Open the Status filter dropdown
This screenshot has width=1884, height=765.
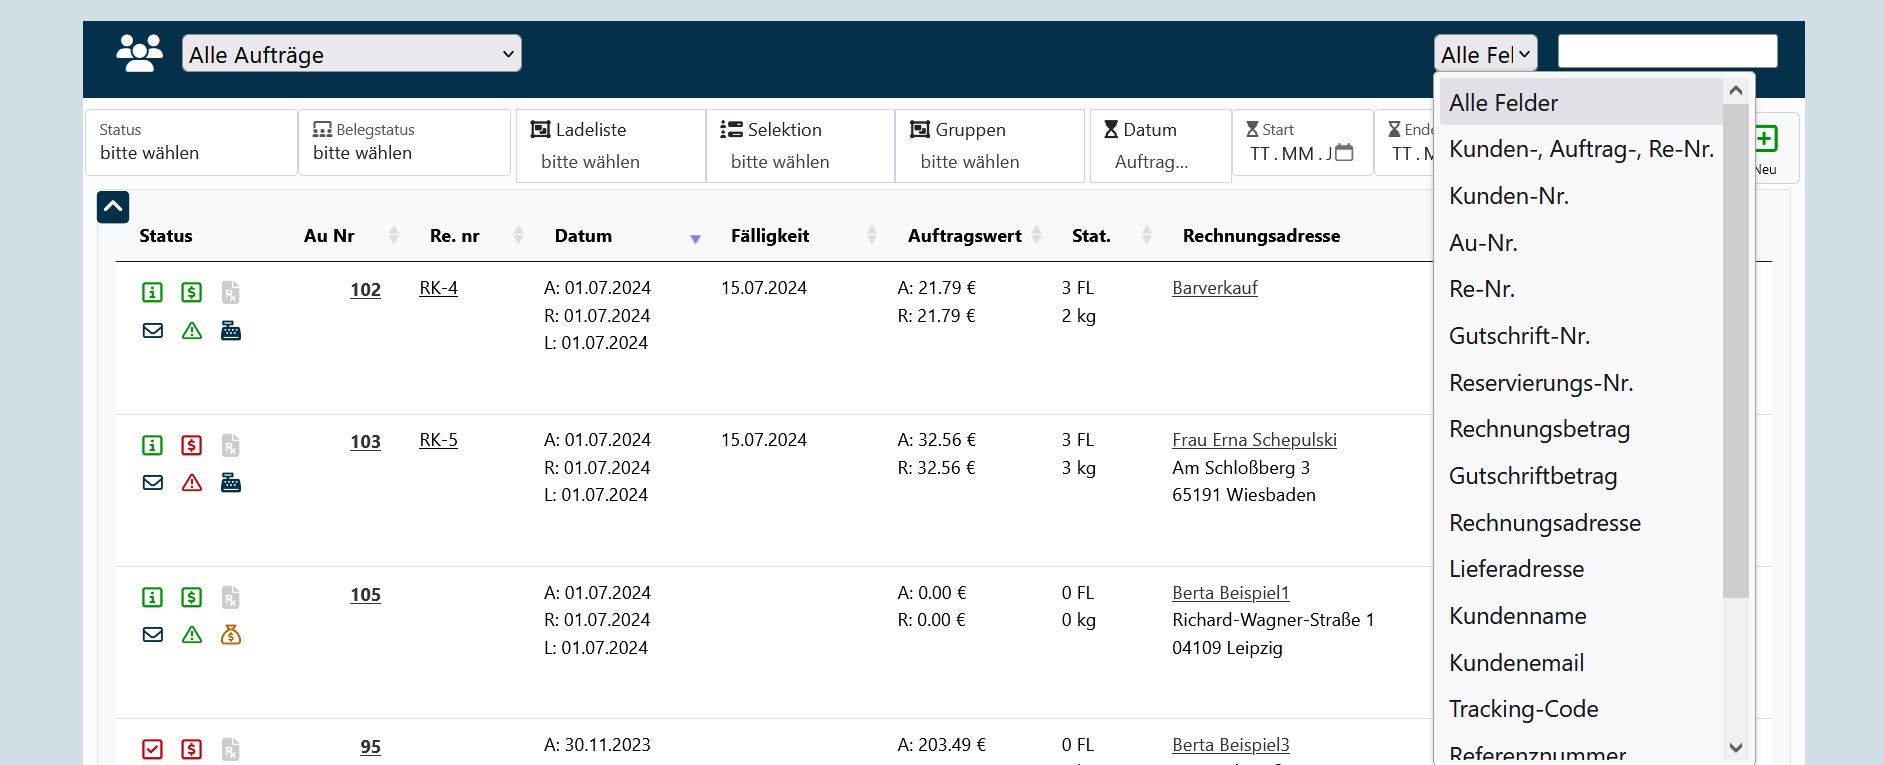pyautogui.click(x=191, y=143)
